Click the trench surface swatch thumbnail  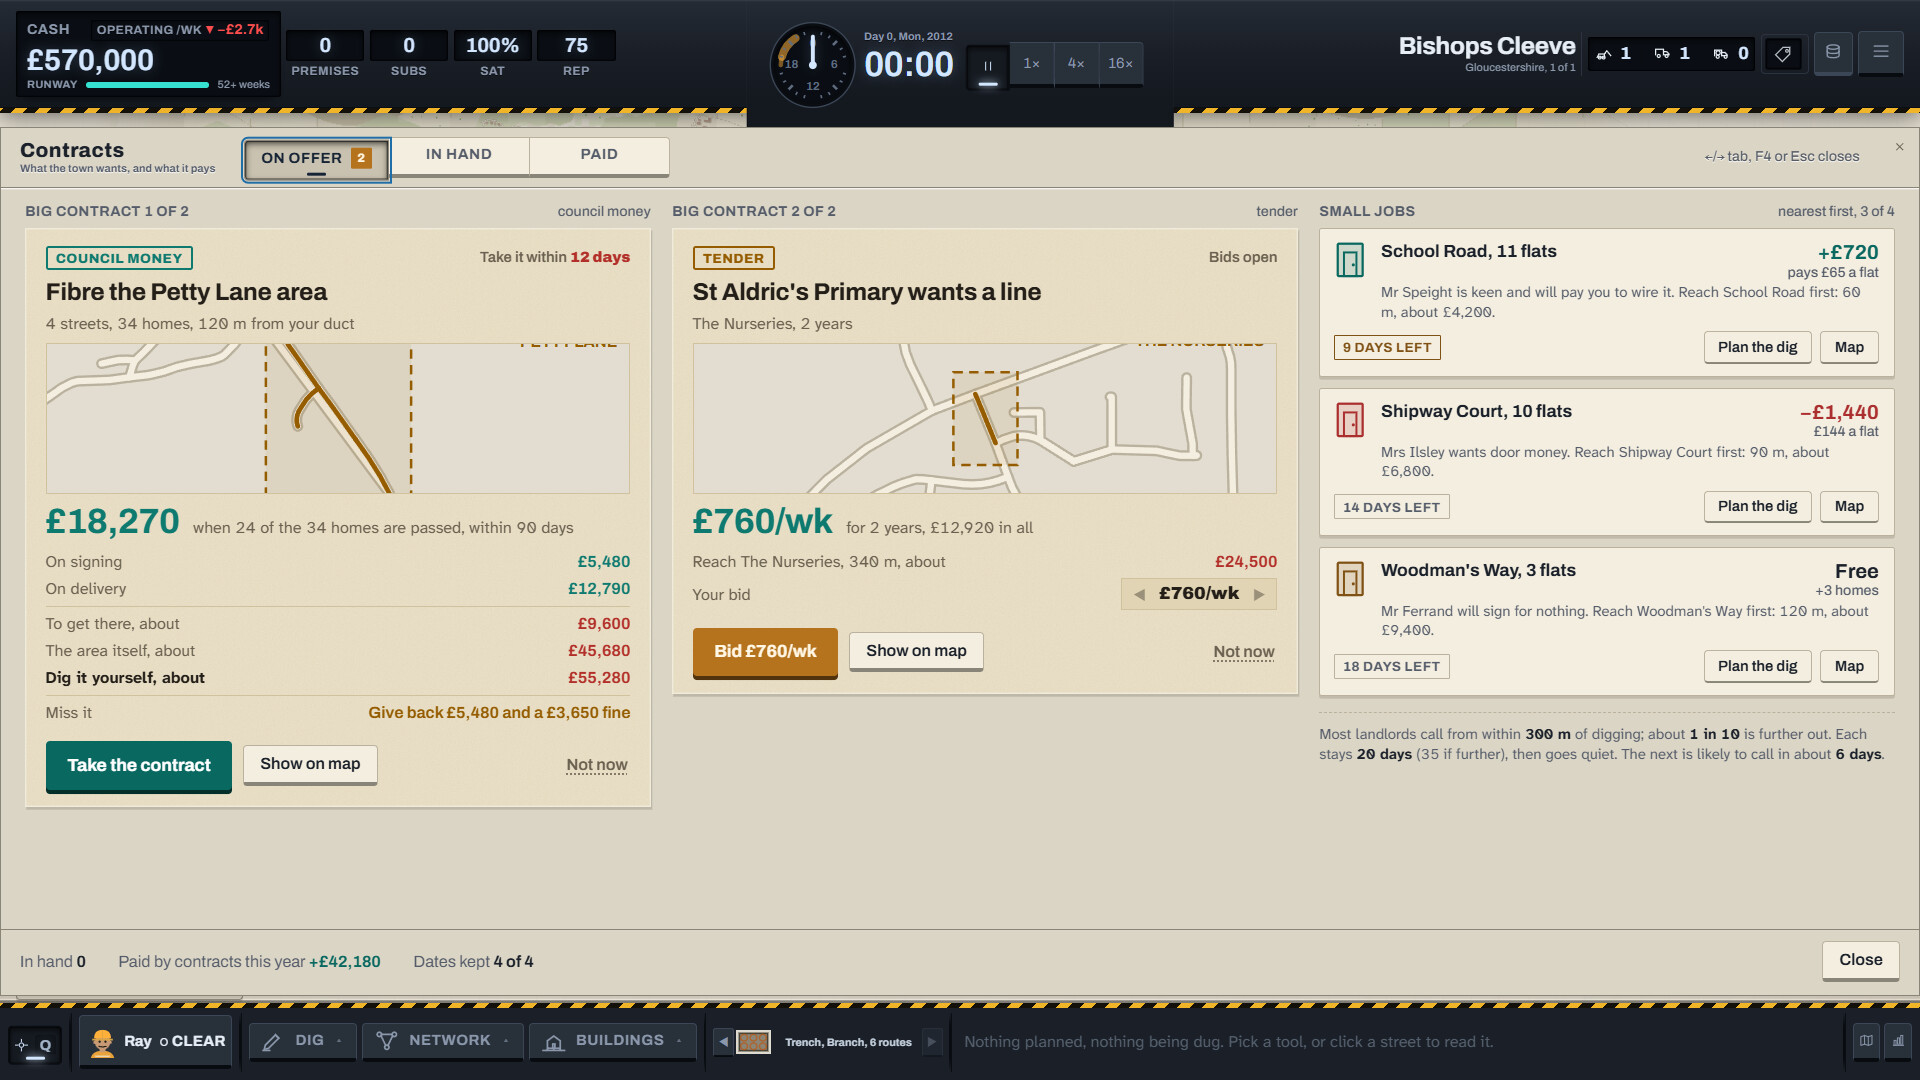pyautogui.click(x=753, y=1042)
